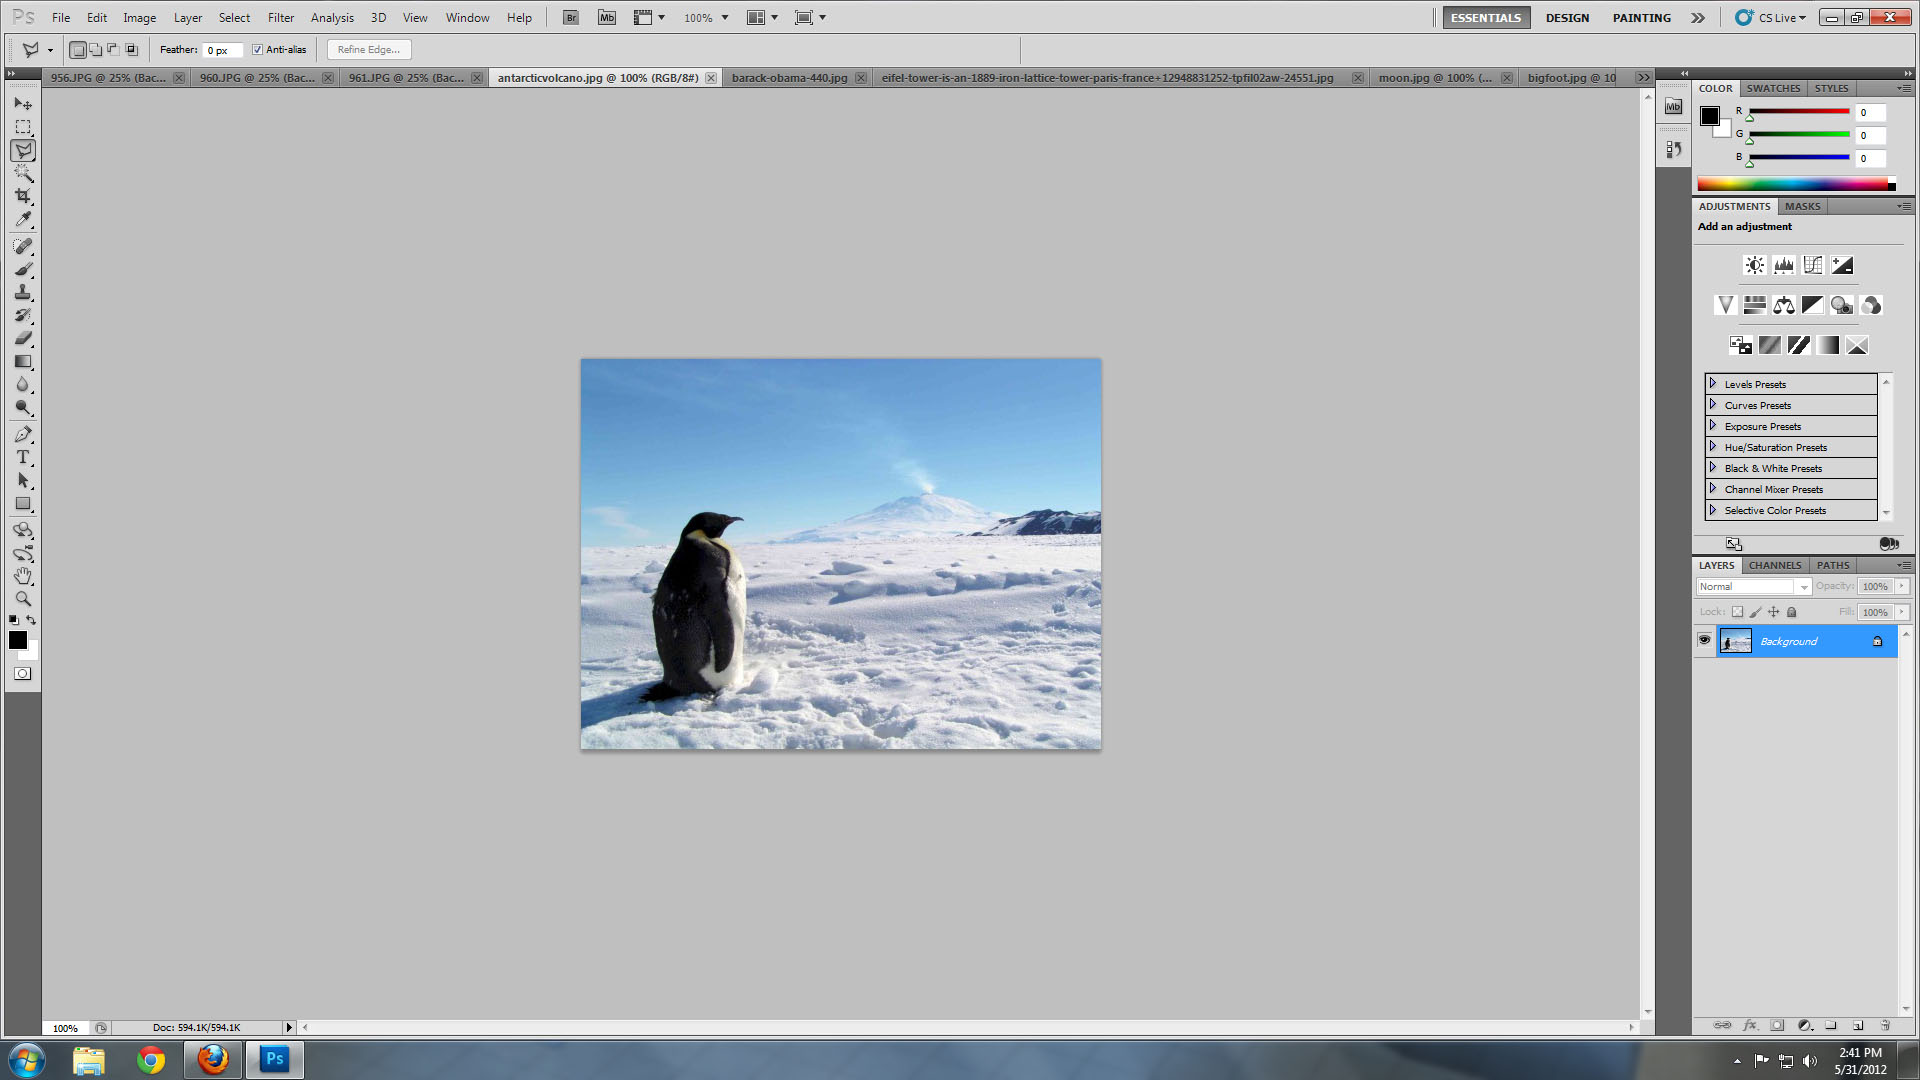Toggle lock transparent pixels
Screen dimensions: 1920x1080
1737,612
